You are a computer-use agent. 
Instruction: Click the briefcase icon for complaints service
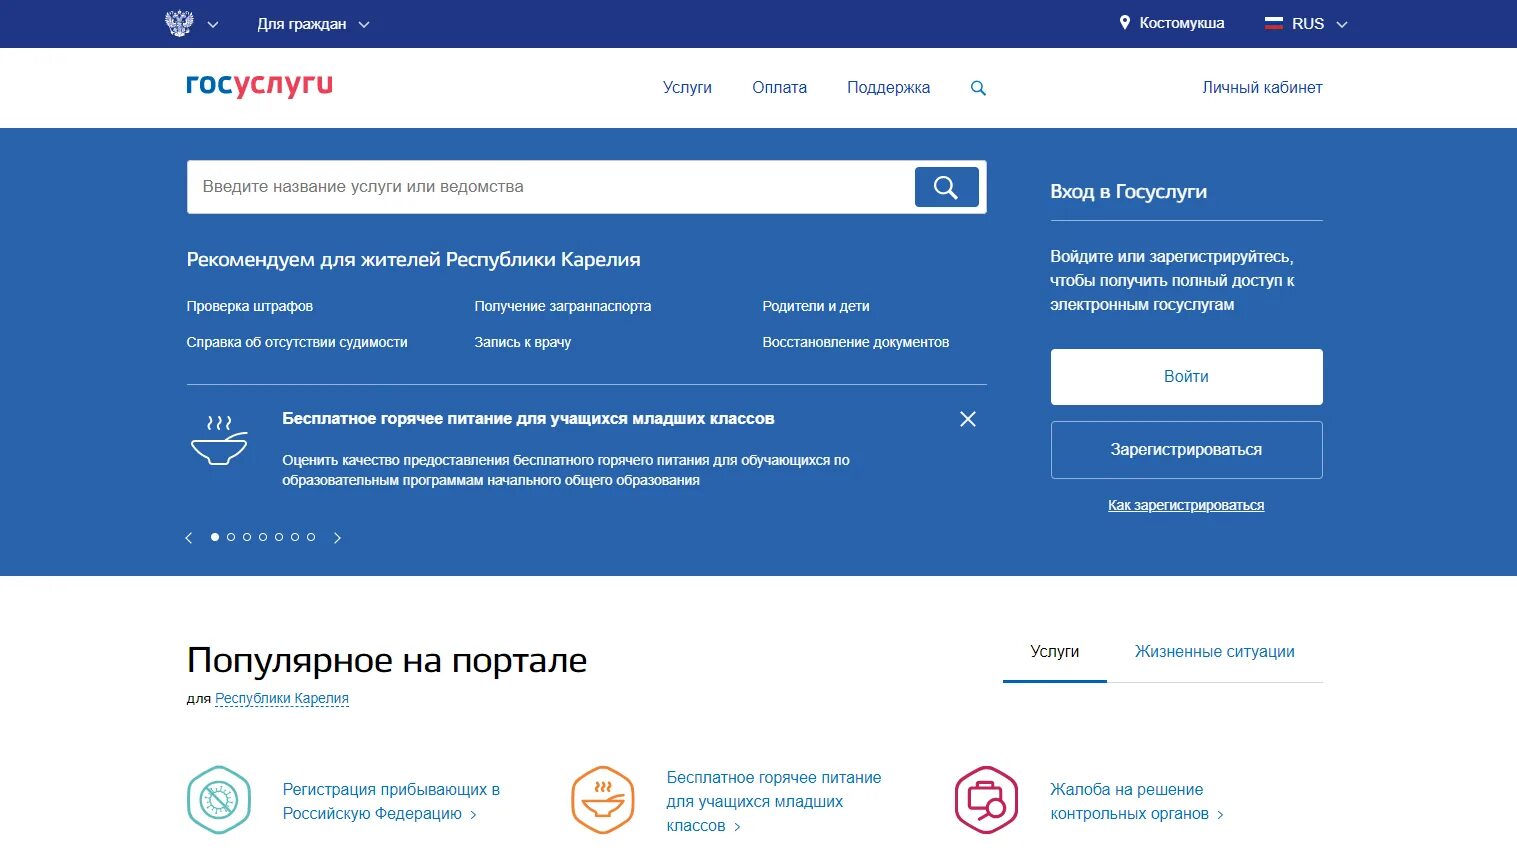tap(985, 800)
